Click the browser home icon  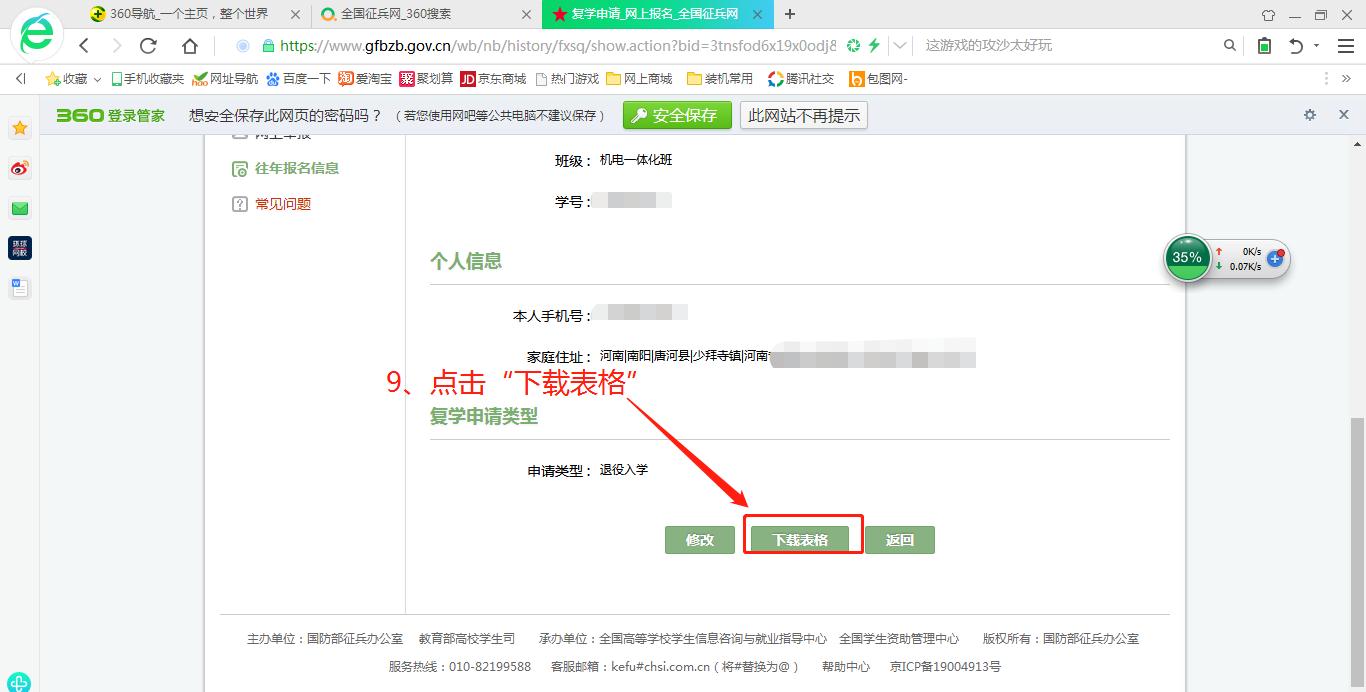click(x=190, y=46)
